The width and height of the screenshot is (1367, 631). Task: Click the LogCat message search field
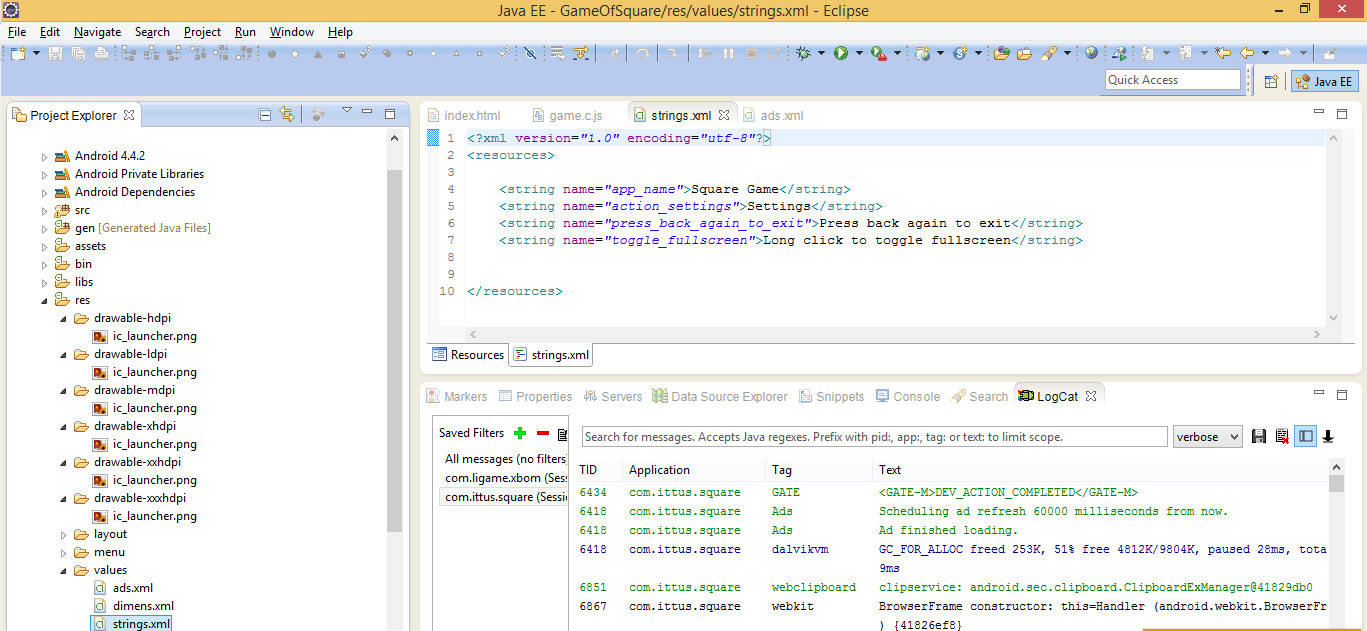coord(874,437)
